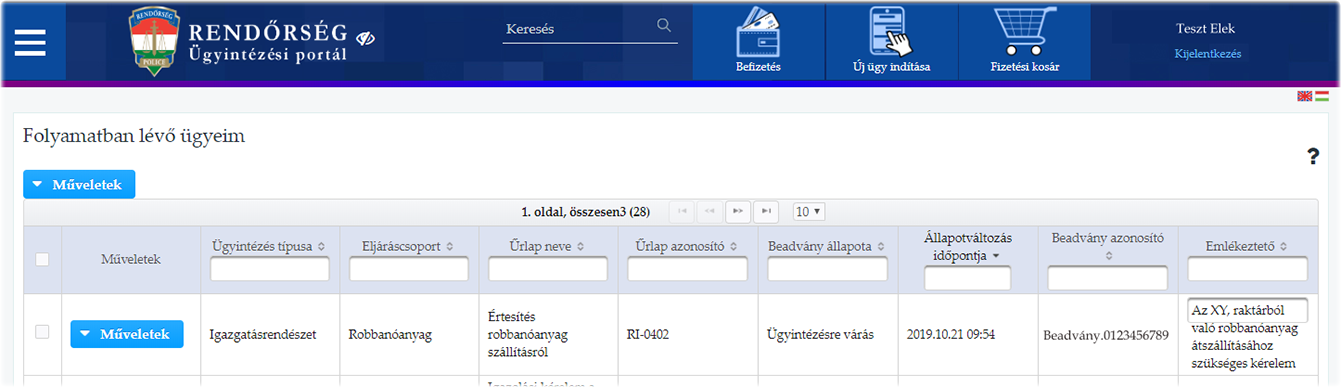Click the Folyamatban lévő ügyeim heading
Image resolution: width=1341 pixels, height=387 pixels.
[x=134, y=136]
